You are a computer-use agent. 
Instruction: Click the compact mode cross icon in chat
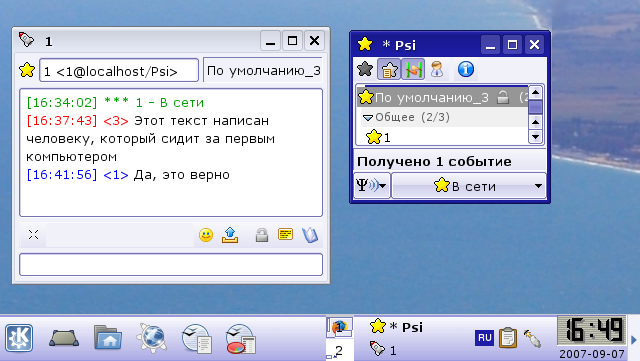pyautogui.click(x=33, y=235)
